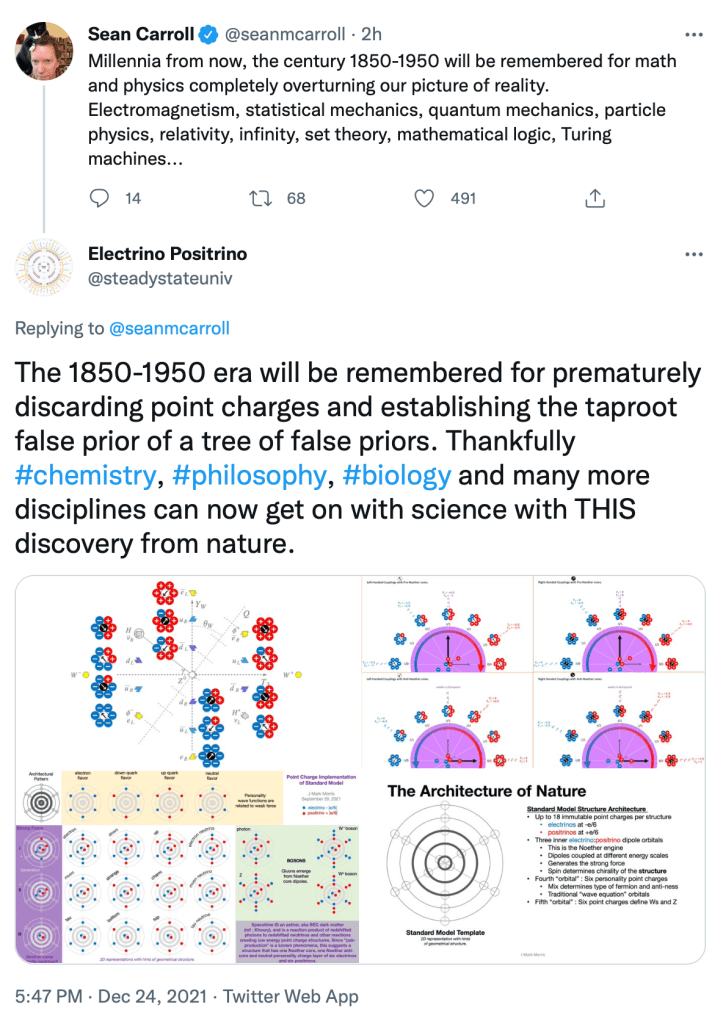
Task: Open more options on Electrino Positrino's tweet
Action: (x=692, y=255)
